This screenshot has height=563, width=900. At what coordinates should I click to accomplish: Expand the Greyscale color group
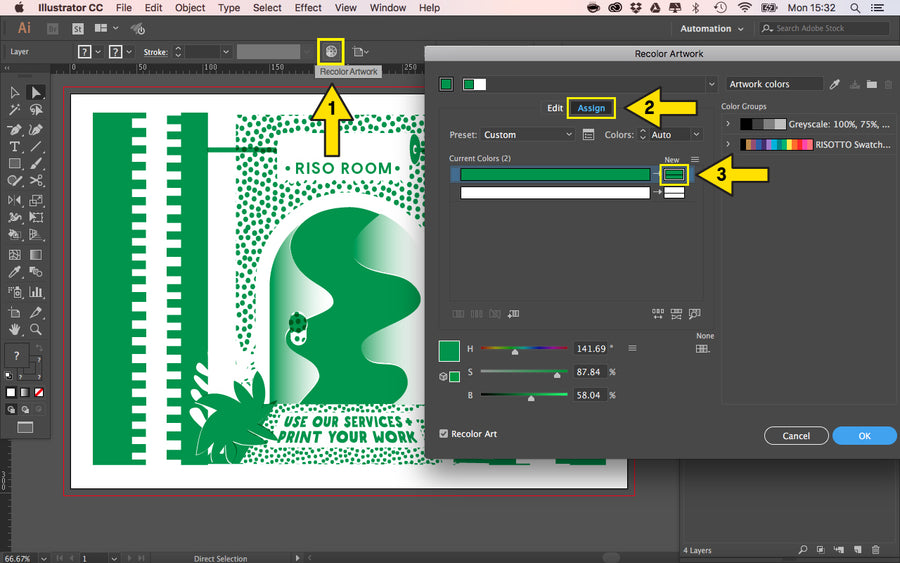[x=728, y=123]
